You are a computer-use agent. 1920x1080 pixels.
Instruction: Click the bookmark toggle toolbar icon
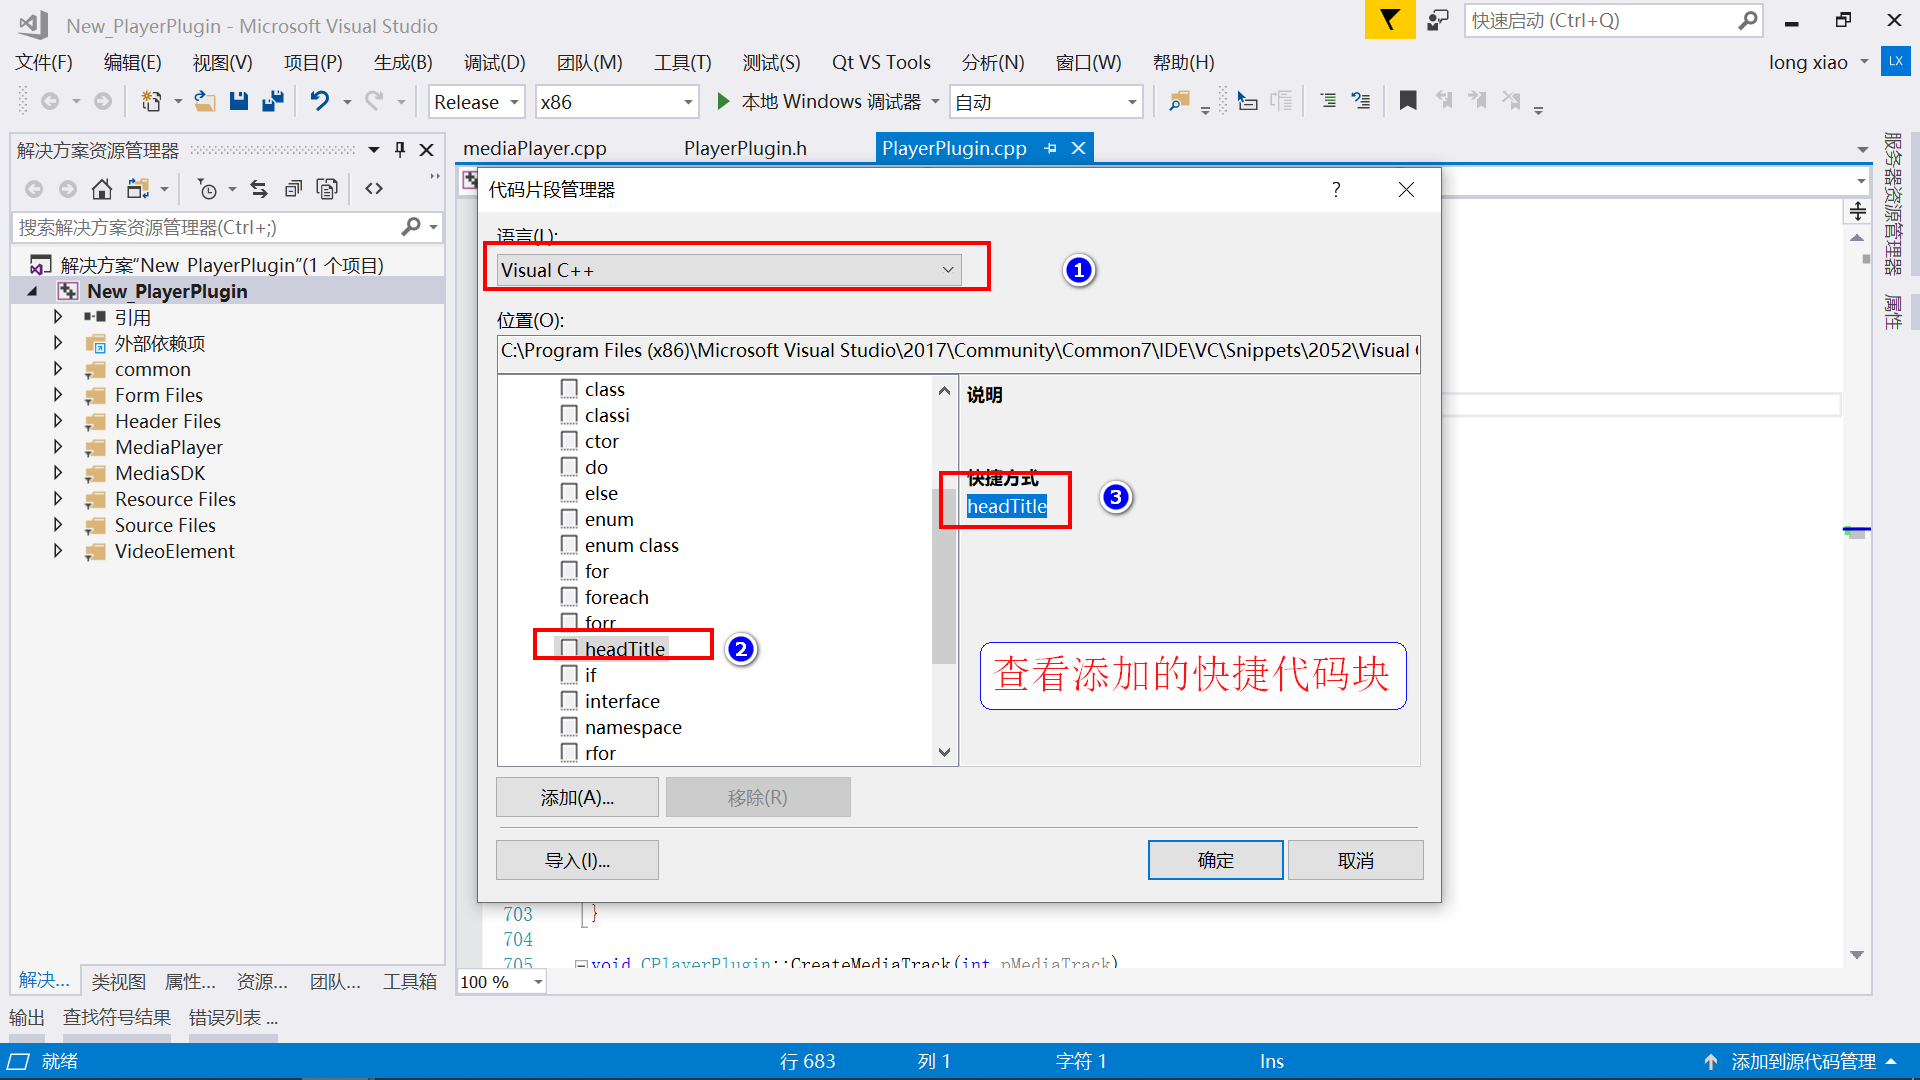[1408, 101]
